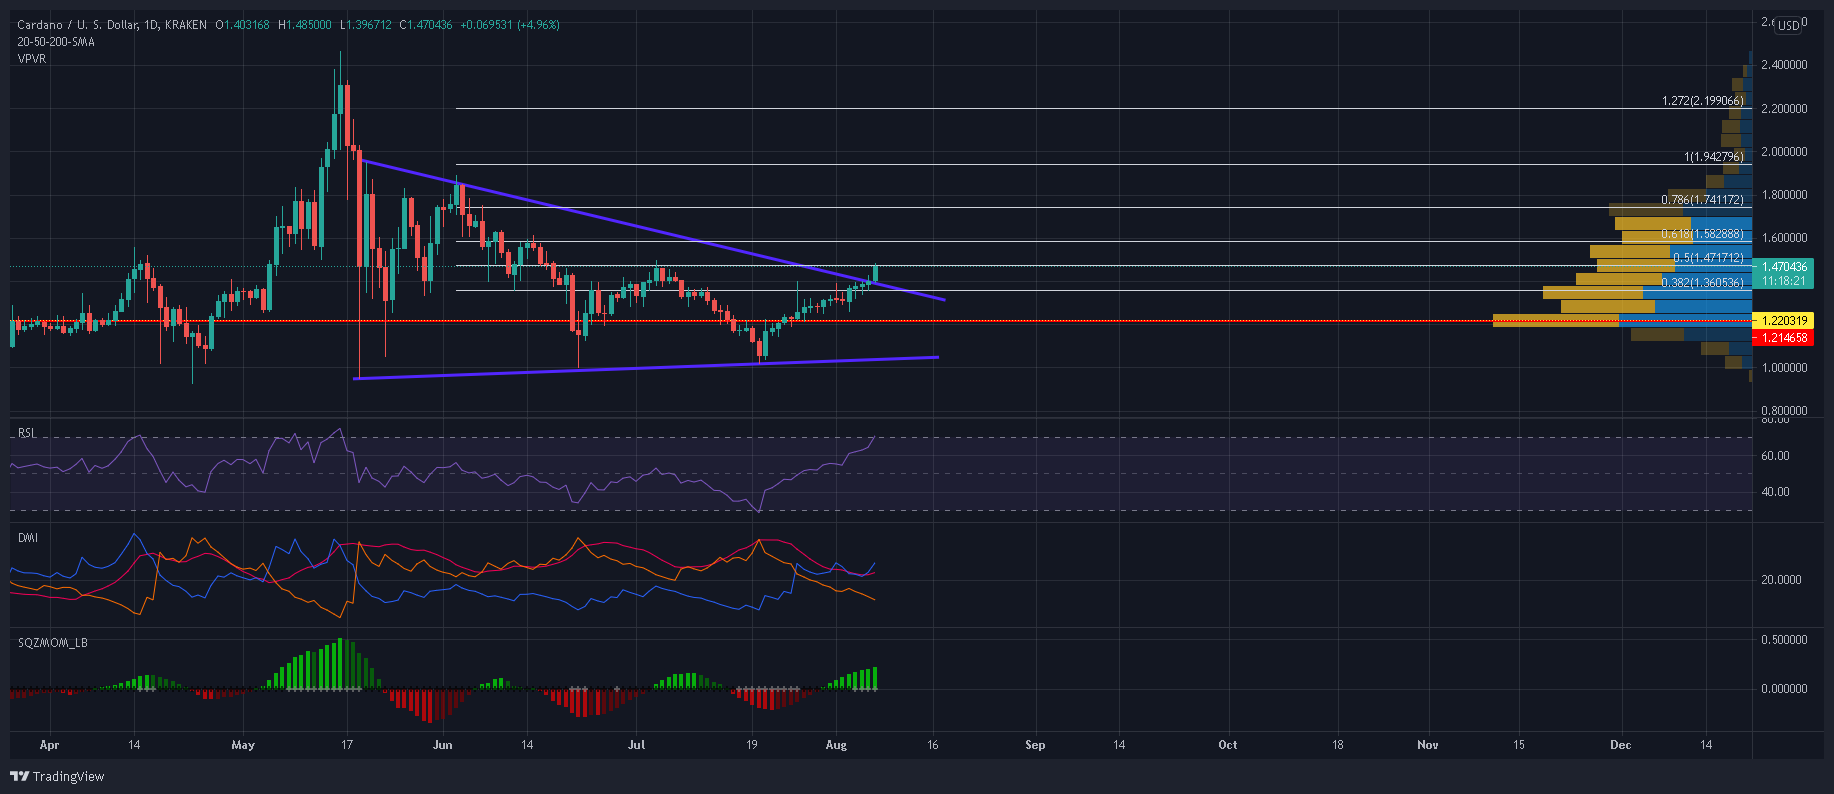This screenshot has height=794, width=1834.
Task: Click the red 1.214658 price tag
Action: tap(1784, 338)
